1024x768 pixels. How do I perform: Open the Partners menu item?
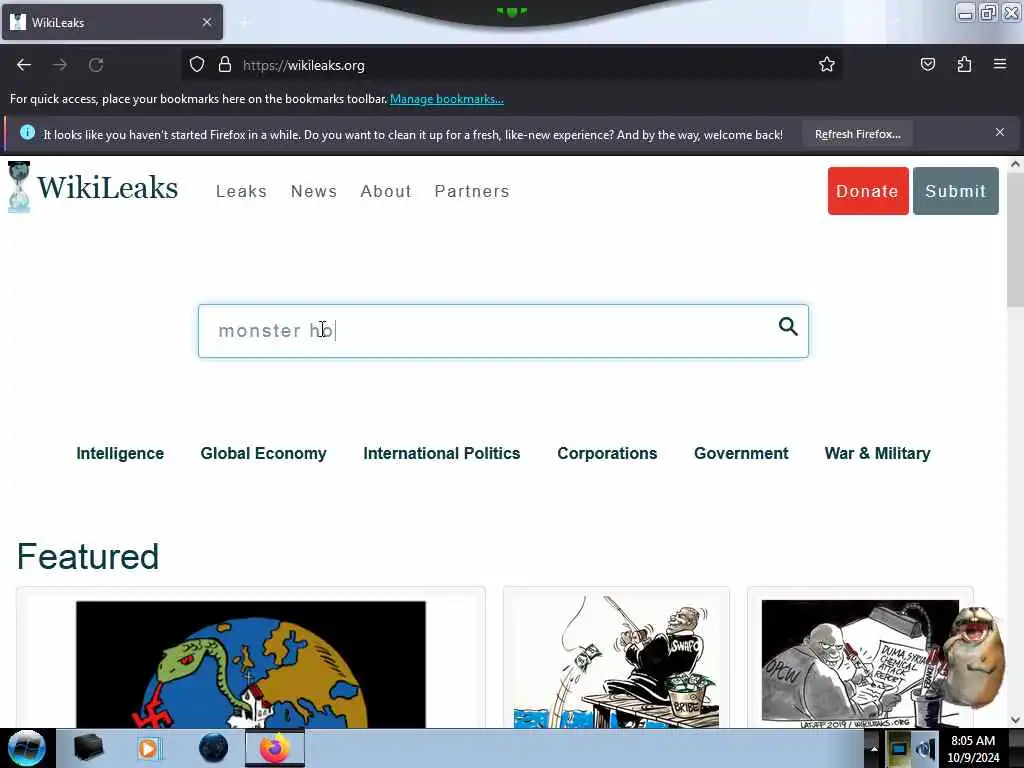click(472, 191)
